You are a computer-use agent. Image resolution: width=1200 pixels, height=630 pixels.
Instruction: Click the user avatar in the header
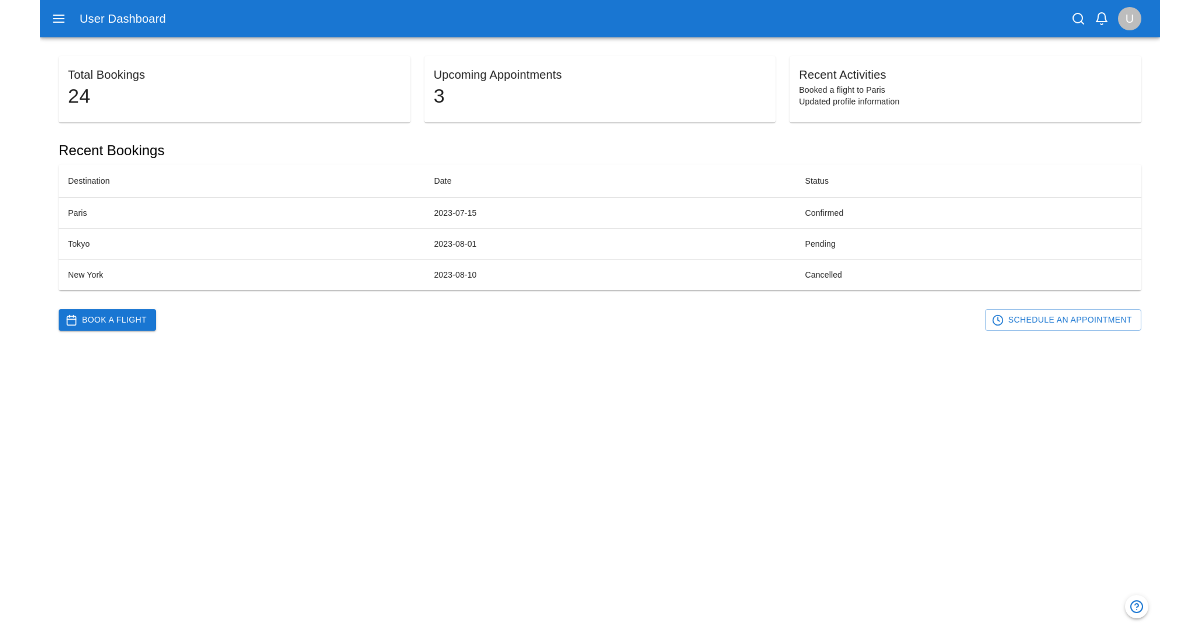[1129, 18]
